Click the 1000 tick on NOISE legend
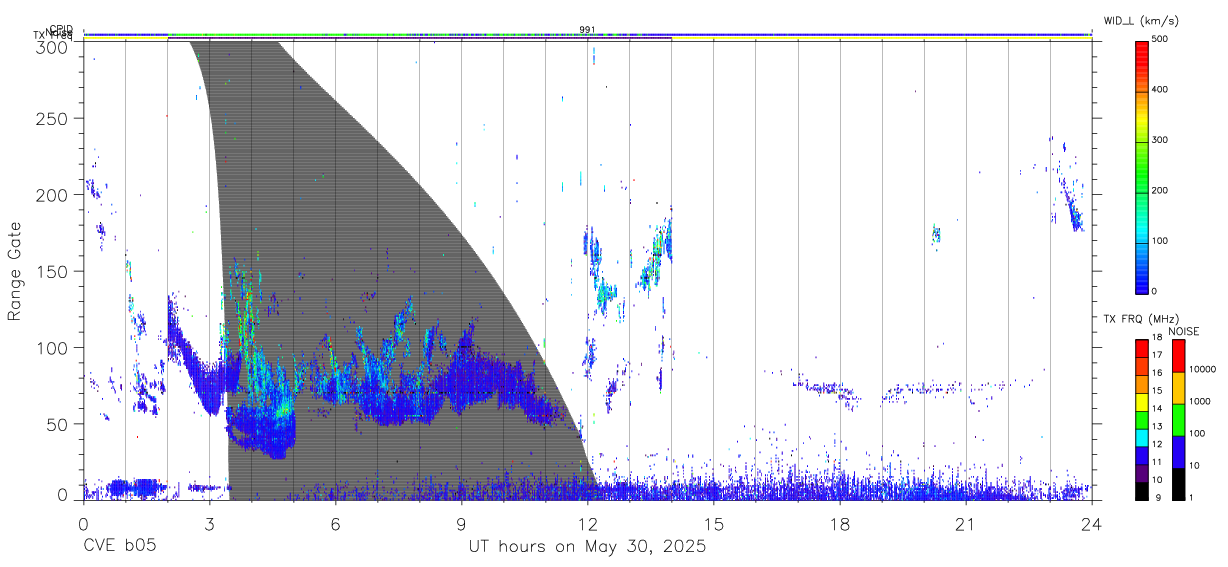 pyautogui.click(x=1201, y=402)
